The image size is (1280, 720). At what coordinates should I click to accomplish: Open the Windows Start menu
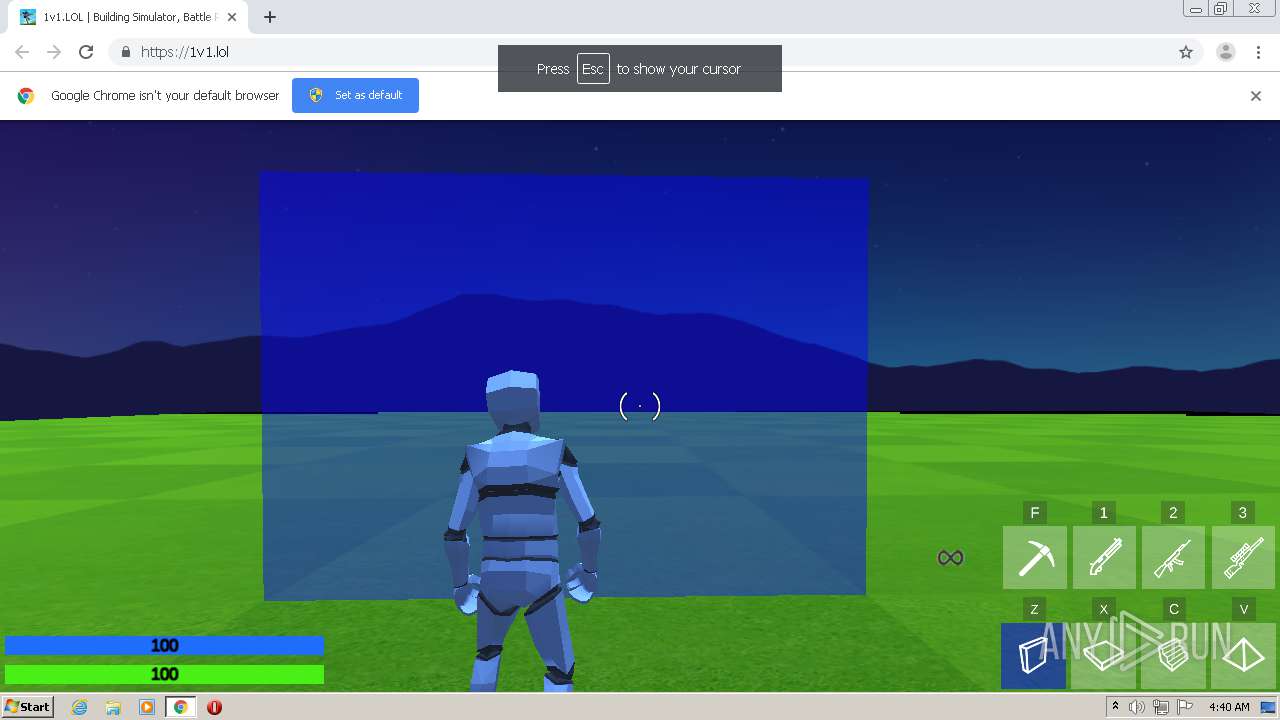click(x=27, y=707)
